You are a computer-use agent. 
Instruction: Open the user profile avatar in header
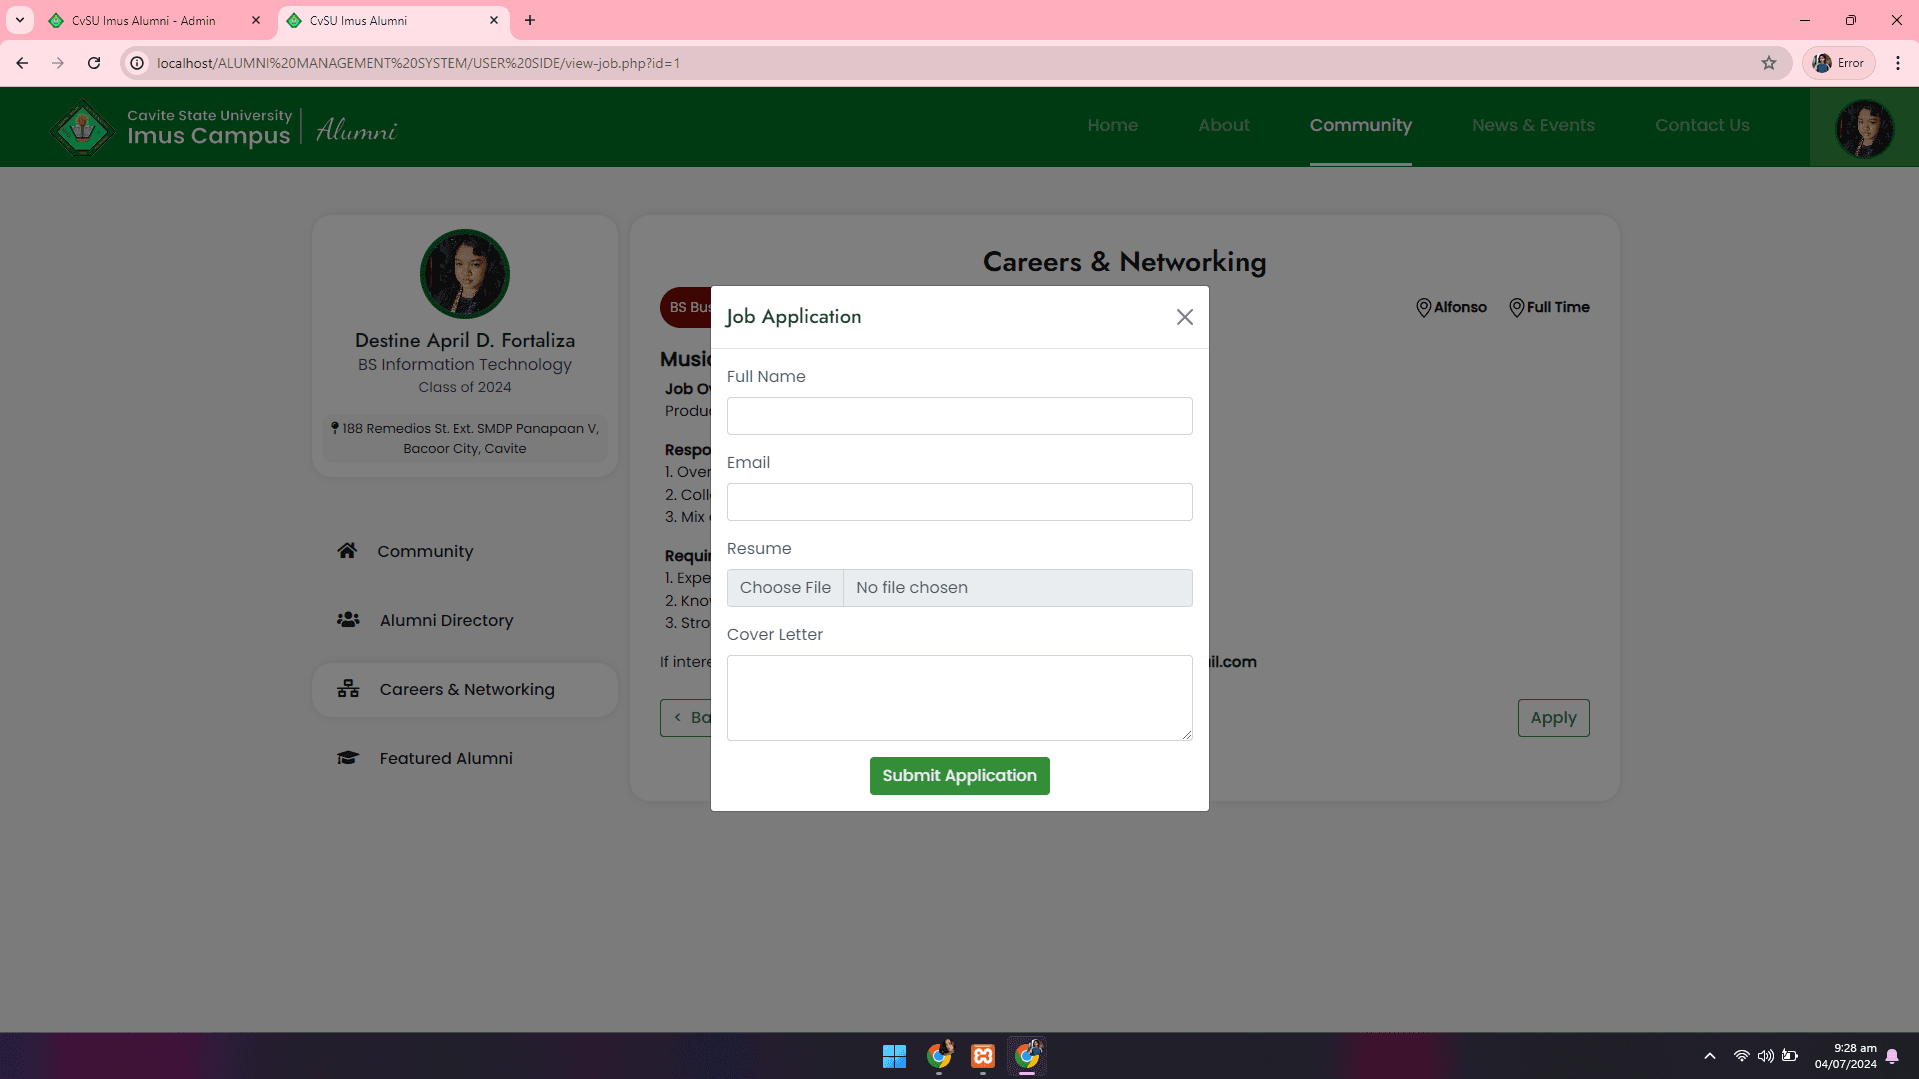[1863, 128]
